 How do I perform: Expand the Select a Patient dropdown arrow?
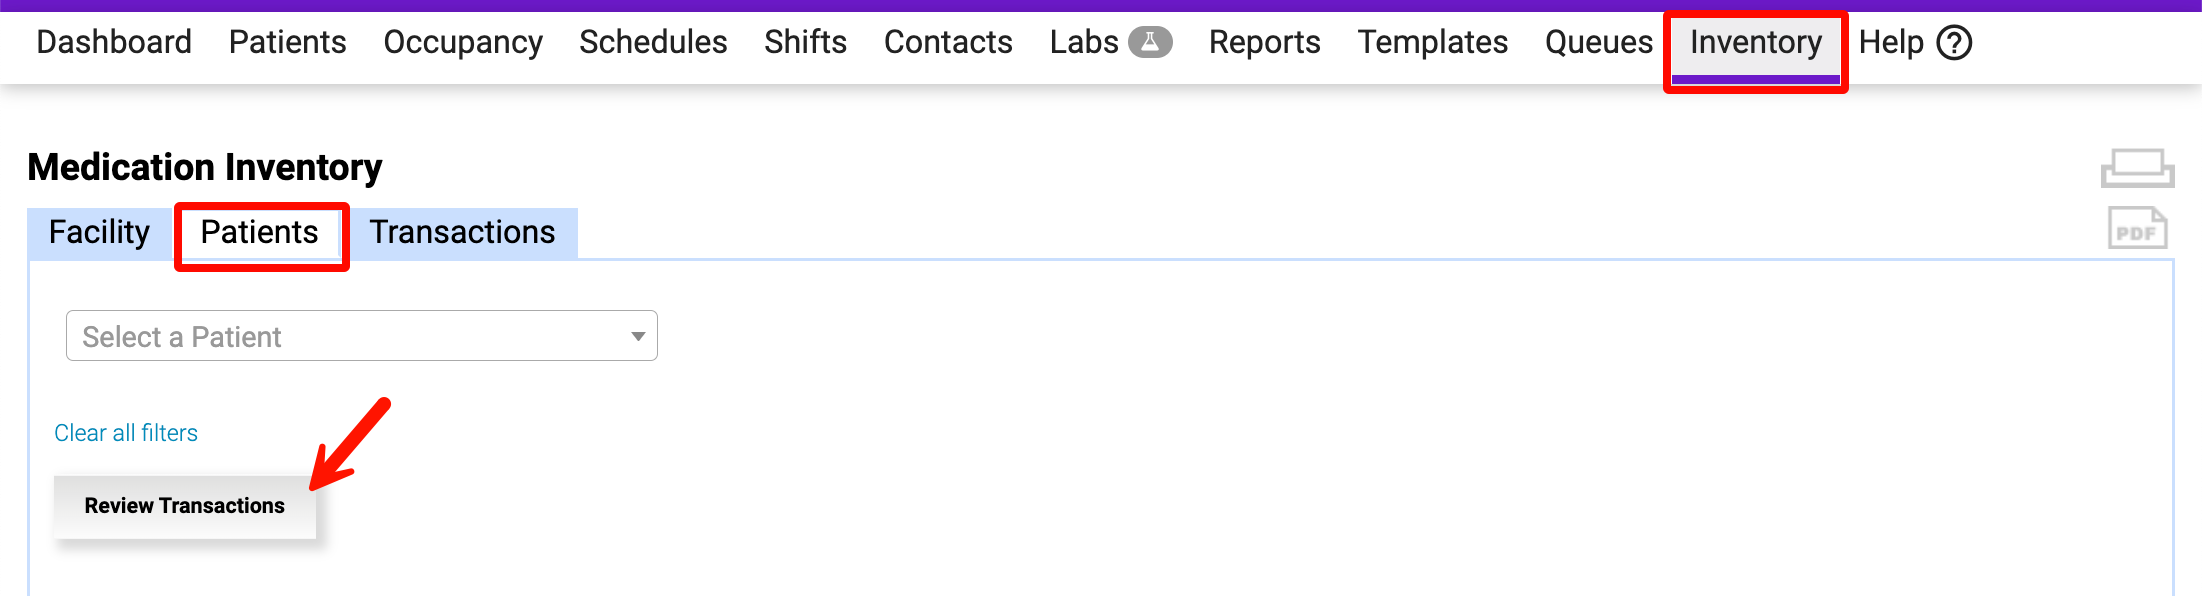tap(638, 336)
